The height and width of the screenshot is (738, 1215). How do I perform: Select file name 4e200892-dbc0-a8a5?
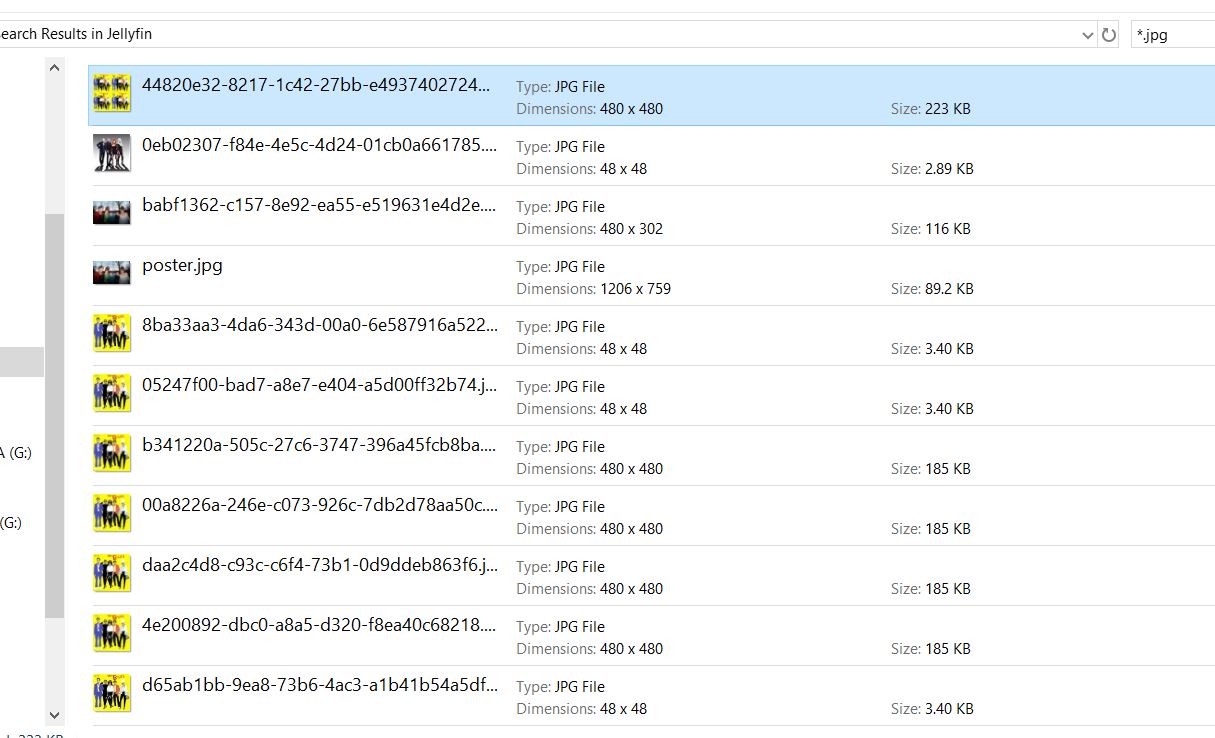click(319, 625)
